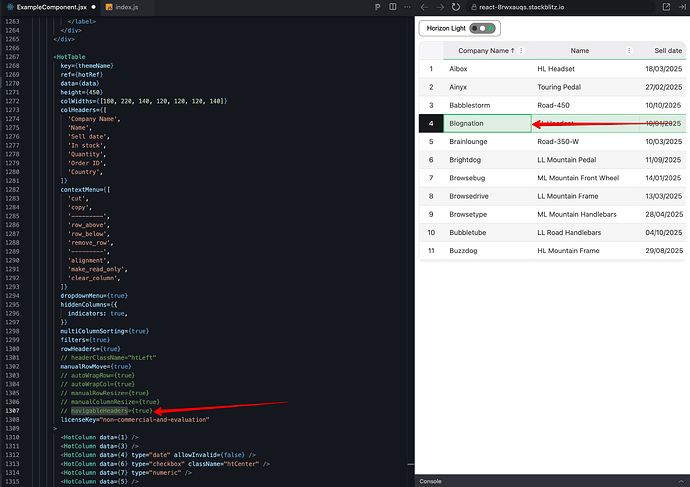Viewport: 690px width, 487px height.
Task: Select the Browsebug cell
Action: coord(487,178)
